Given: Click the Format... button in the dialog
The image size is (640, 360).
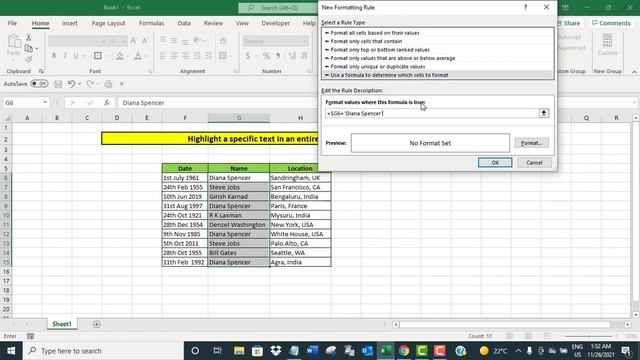Looking at the screenshot, I should 531,143.
